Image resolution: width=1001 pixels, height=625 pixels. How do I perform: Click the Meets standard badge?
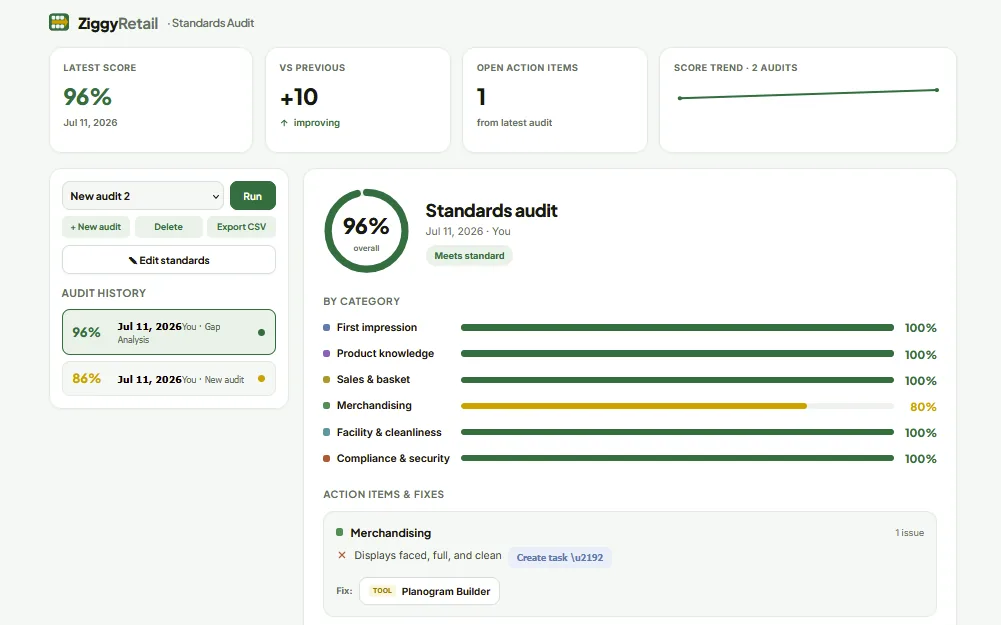[x=469, y=255]
